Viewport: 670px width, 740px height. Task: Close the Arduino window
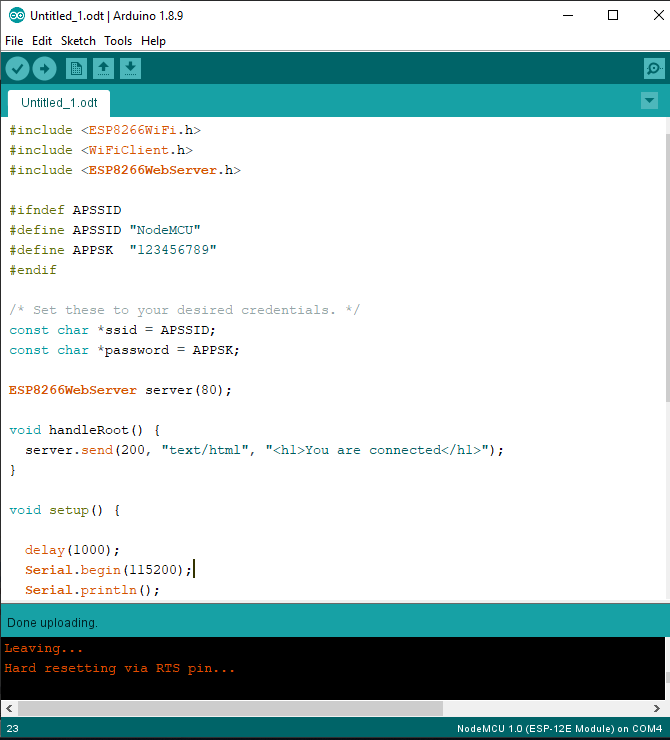click(x=659, y=16)
